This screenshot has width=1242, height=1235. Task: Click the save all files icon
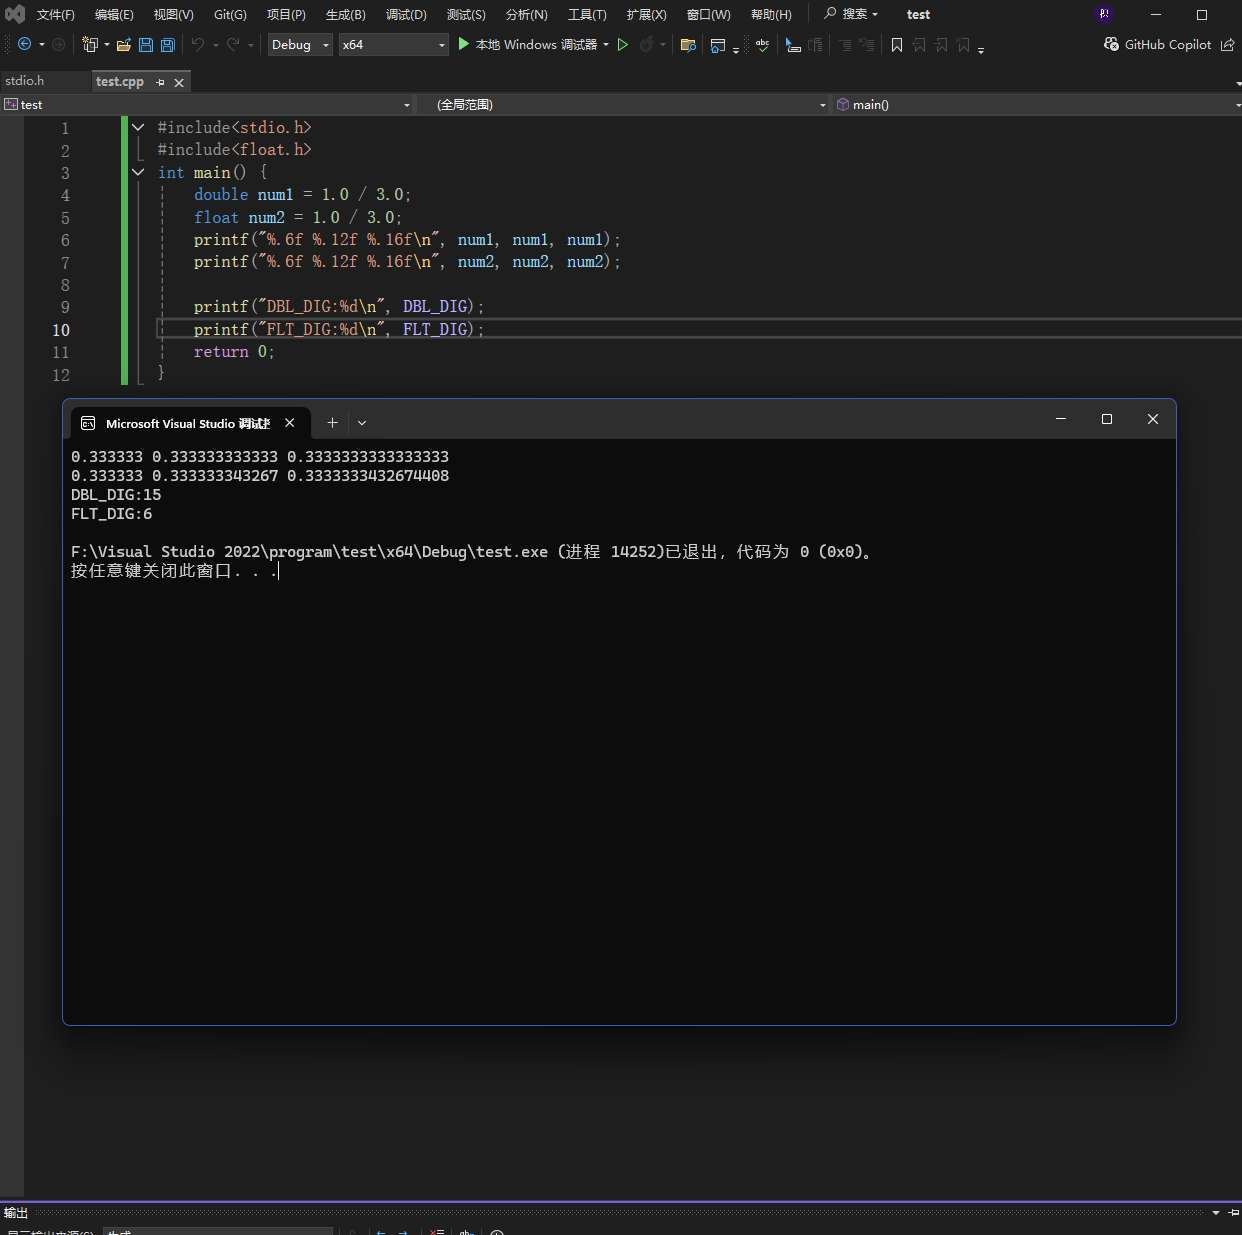coord(168,44)
